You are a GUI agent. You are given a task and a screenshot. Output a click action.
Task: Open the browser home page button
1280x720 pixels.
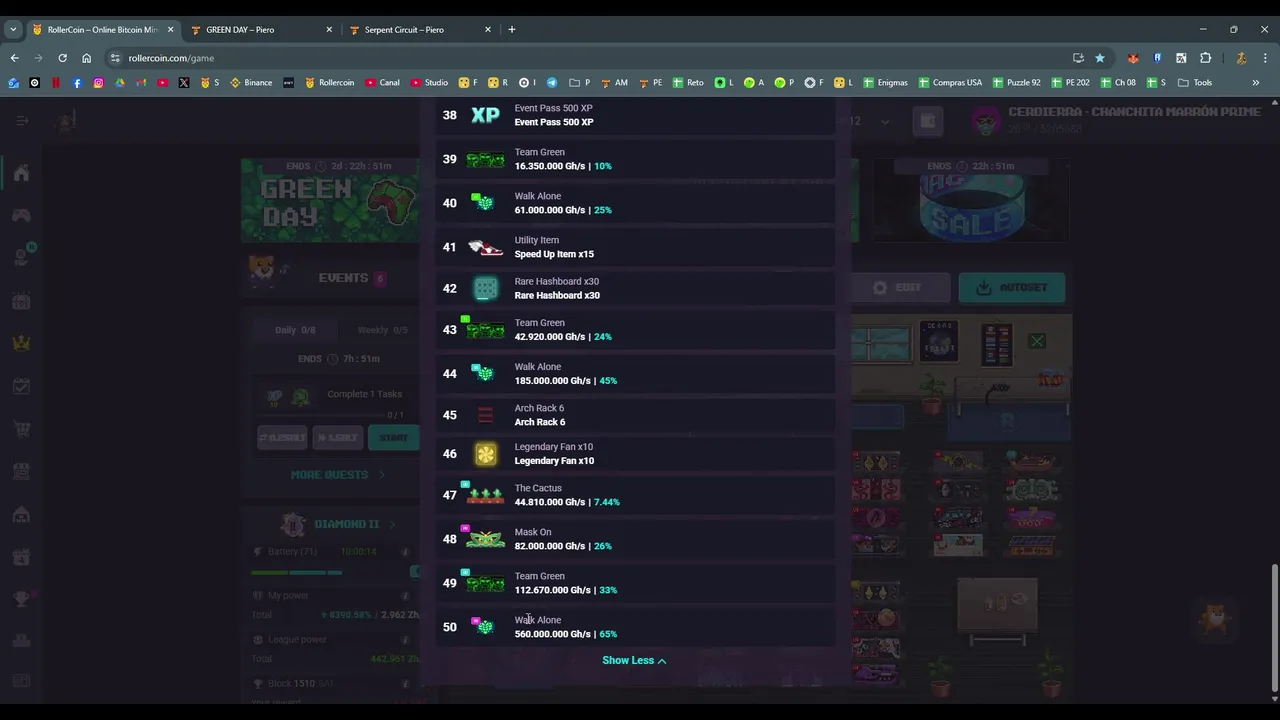coord(87,58)
